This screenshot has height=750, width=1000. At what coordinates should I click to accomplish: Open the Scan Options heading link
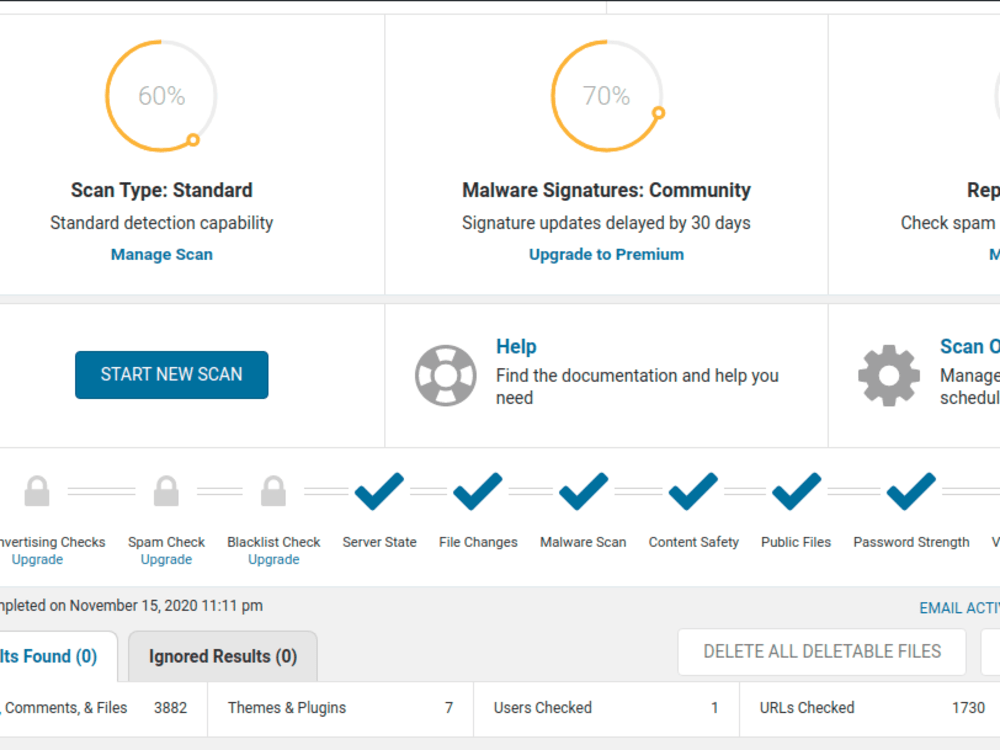969,346
